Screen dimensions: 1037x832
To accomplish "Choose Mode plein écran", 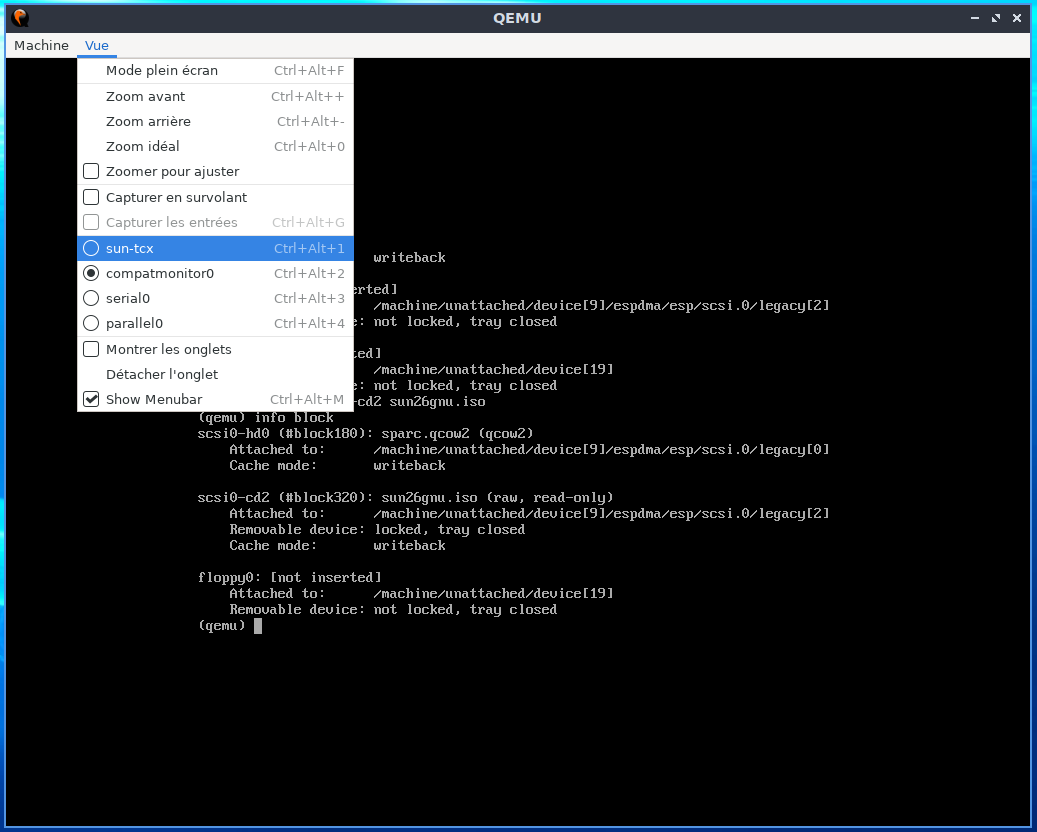I will point(216,71).
